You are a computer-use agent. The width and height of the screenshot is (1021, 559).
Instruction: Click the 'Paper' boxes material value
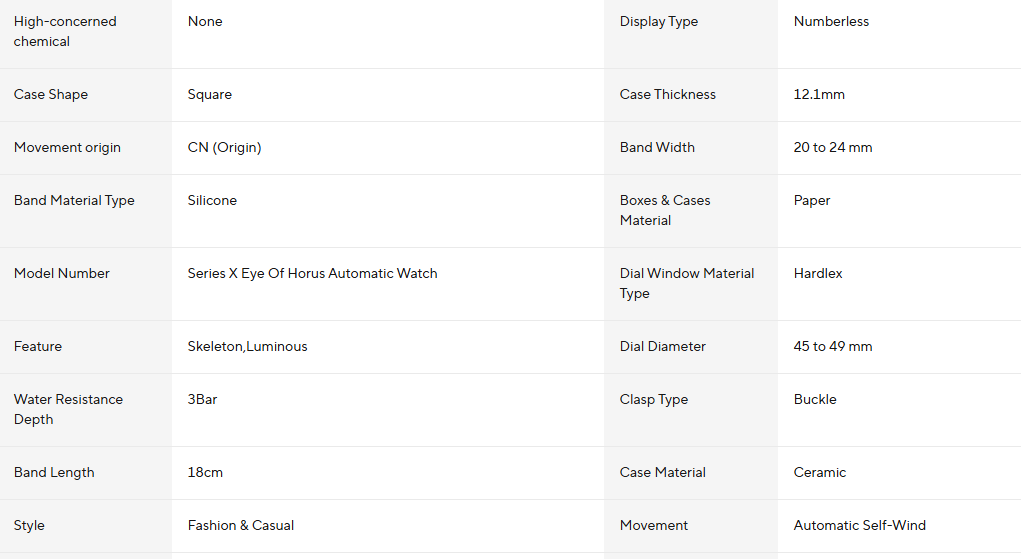(x=812, y=200)
